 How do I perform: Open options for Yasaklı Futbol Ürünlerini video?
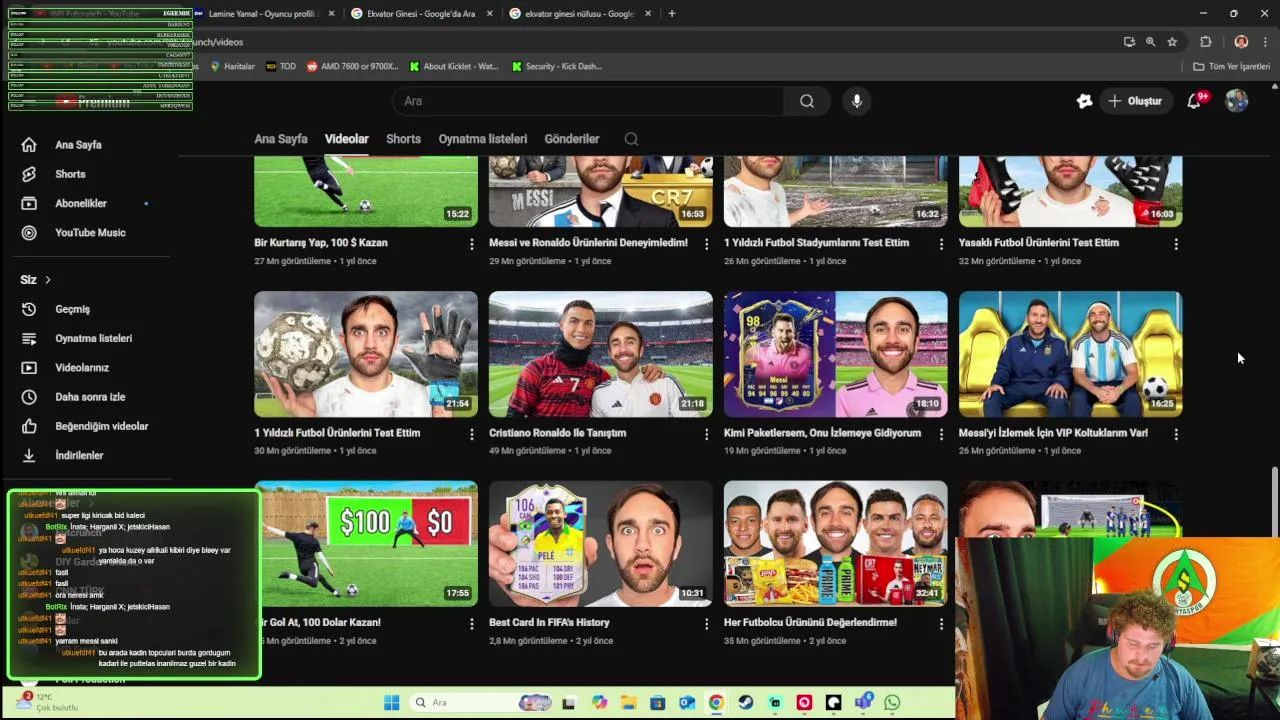tap(1176, 244)
